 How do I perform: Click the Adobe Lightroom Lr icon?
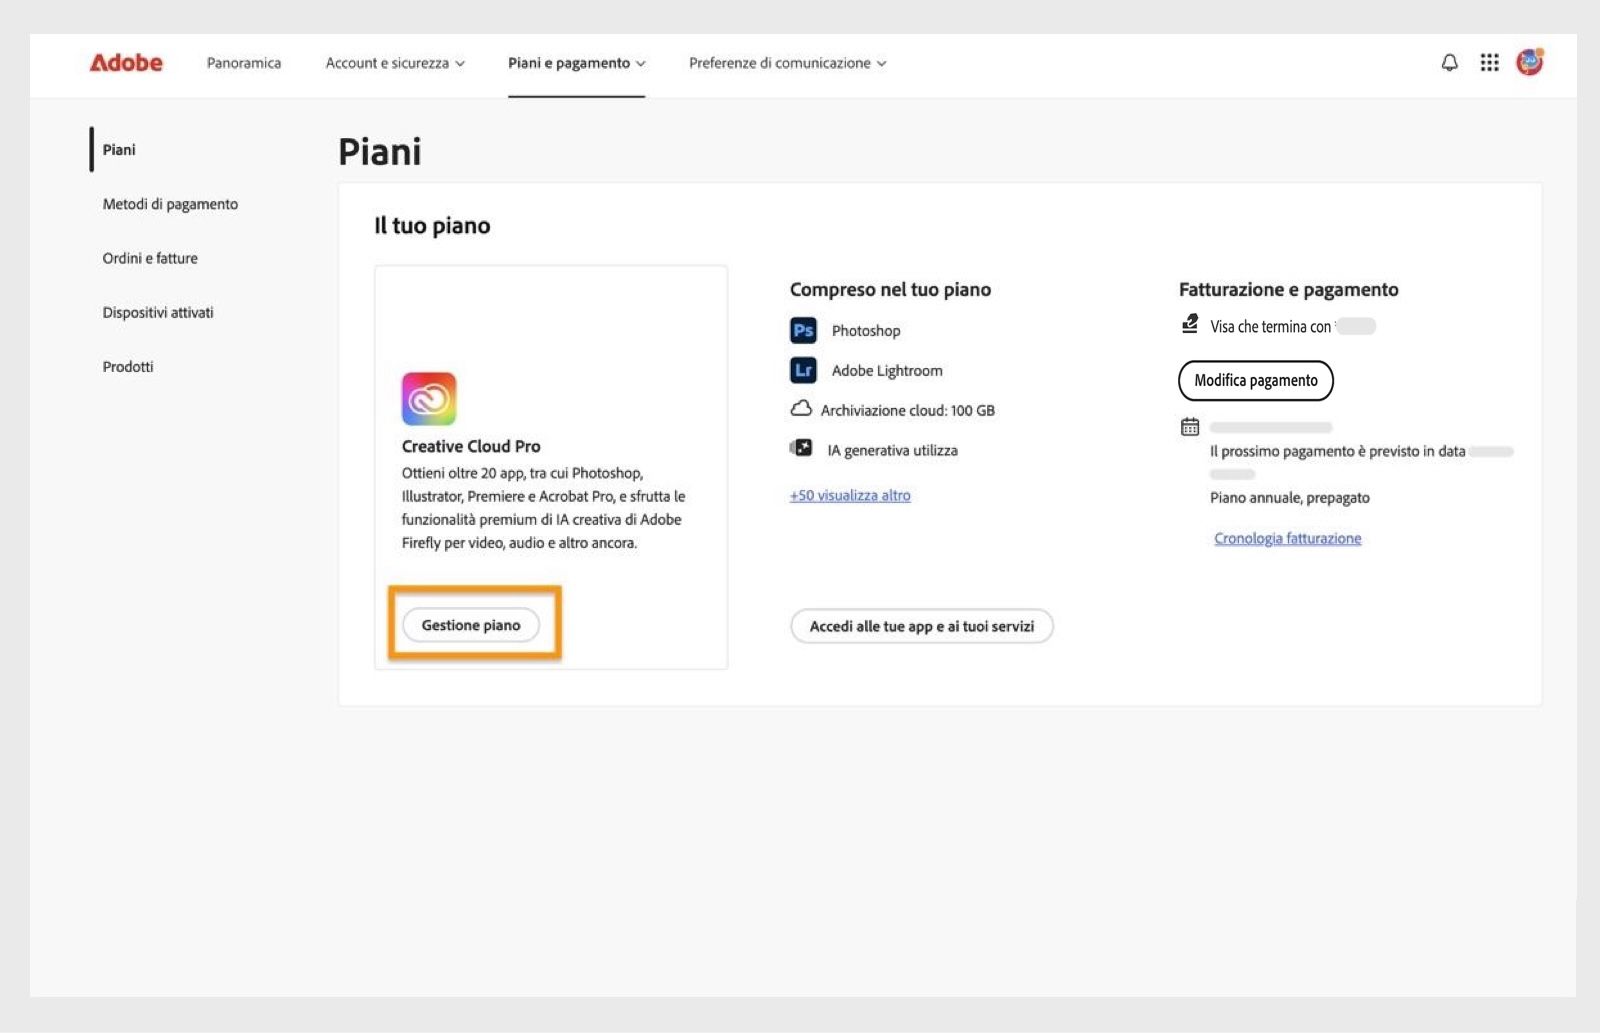(803, 370)
